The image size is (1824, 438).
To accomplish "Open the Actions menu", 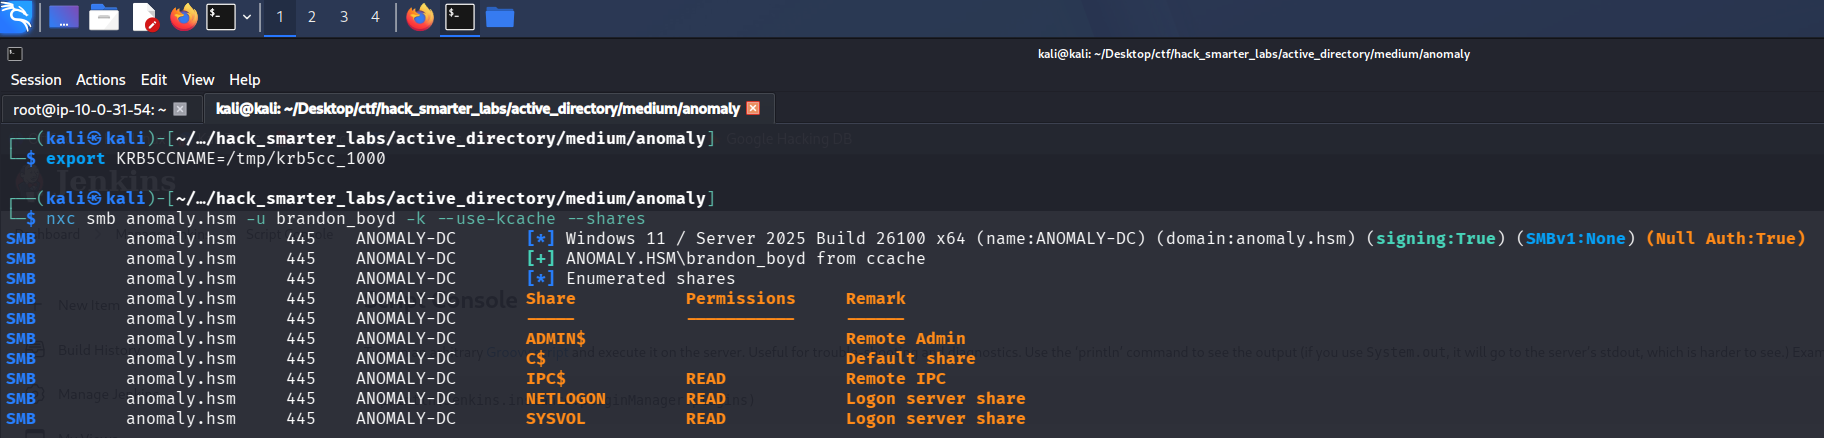I will click(x=101, y=80).
